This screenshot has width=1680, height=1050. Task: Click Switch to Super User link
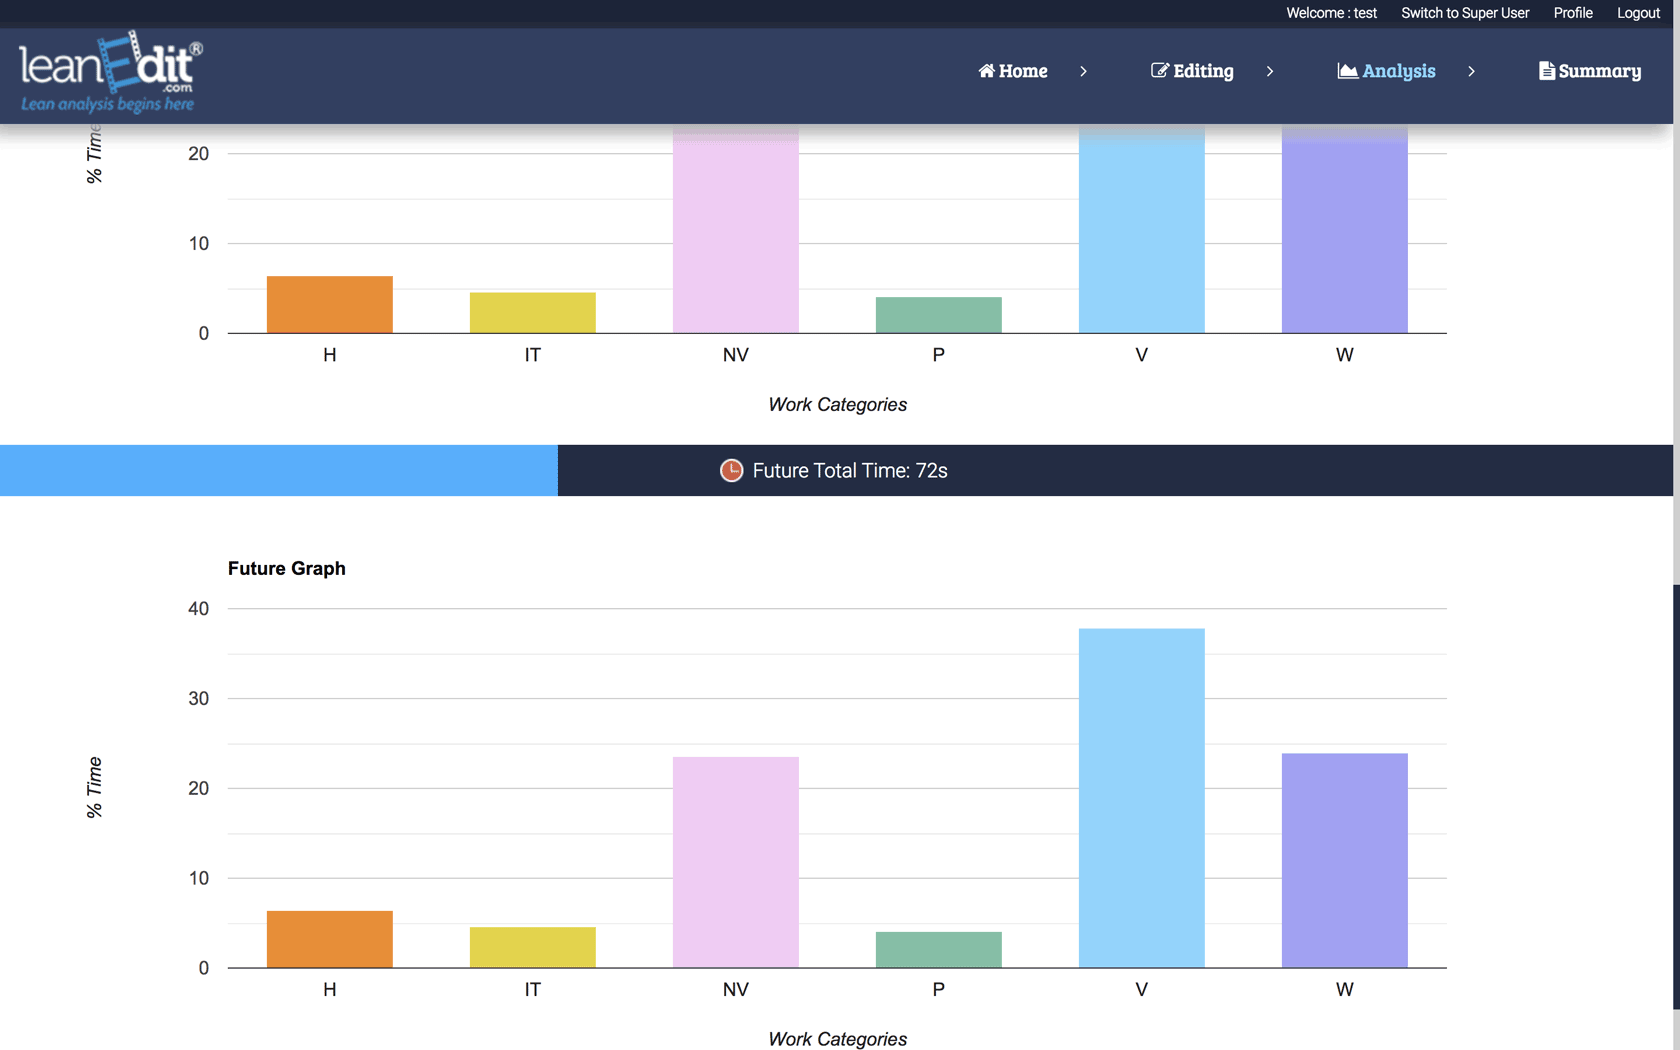pos(1465,13)
